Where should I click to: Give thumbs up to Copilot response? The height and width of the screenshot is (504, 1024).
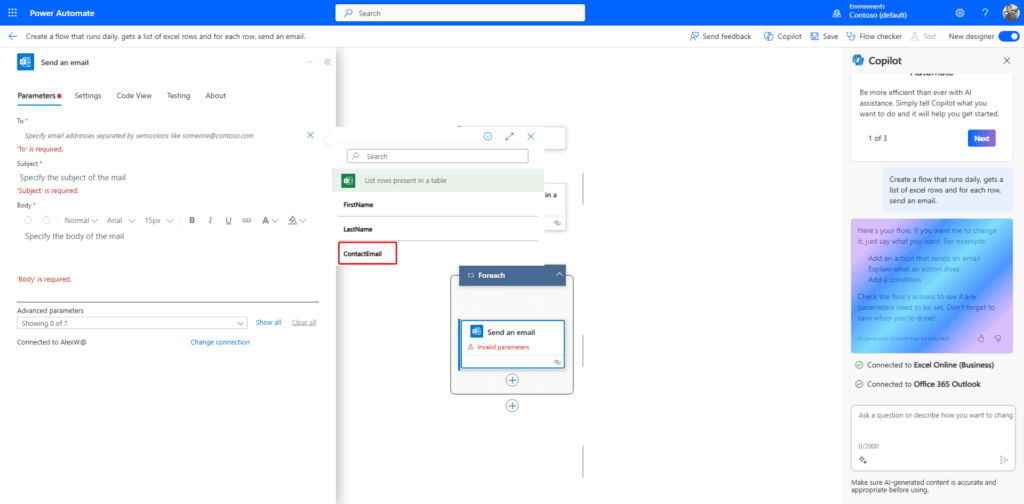click(x=981, y=338)
